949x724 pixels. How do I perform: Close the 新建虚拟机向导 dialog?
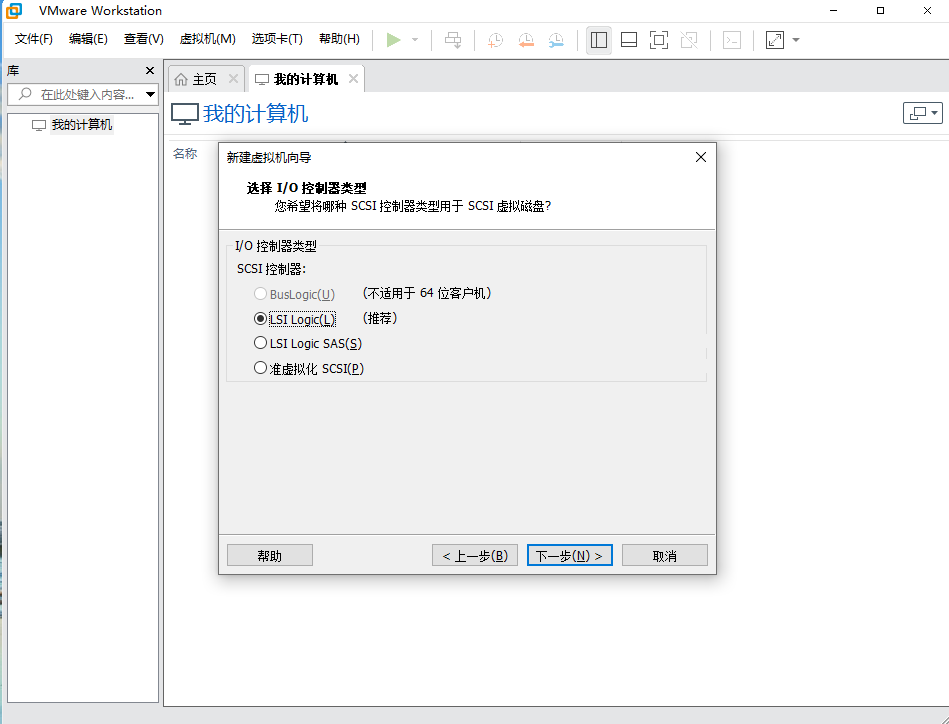tap(701, 157)
